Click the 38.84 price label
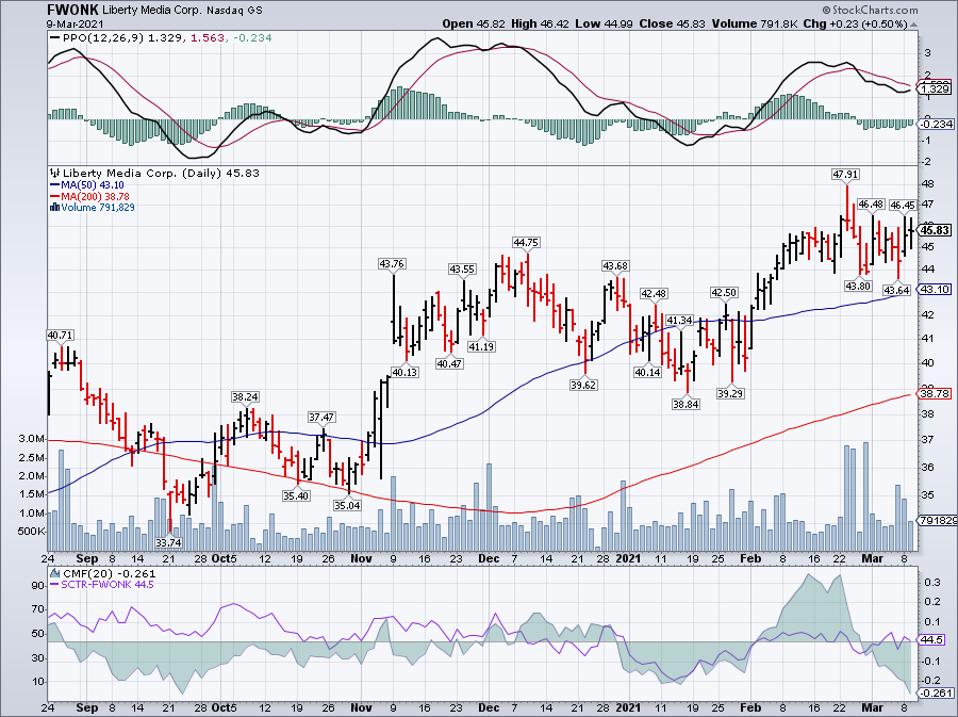The height and width of the screenshot is (717, 958). pos(686,404)
